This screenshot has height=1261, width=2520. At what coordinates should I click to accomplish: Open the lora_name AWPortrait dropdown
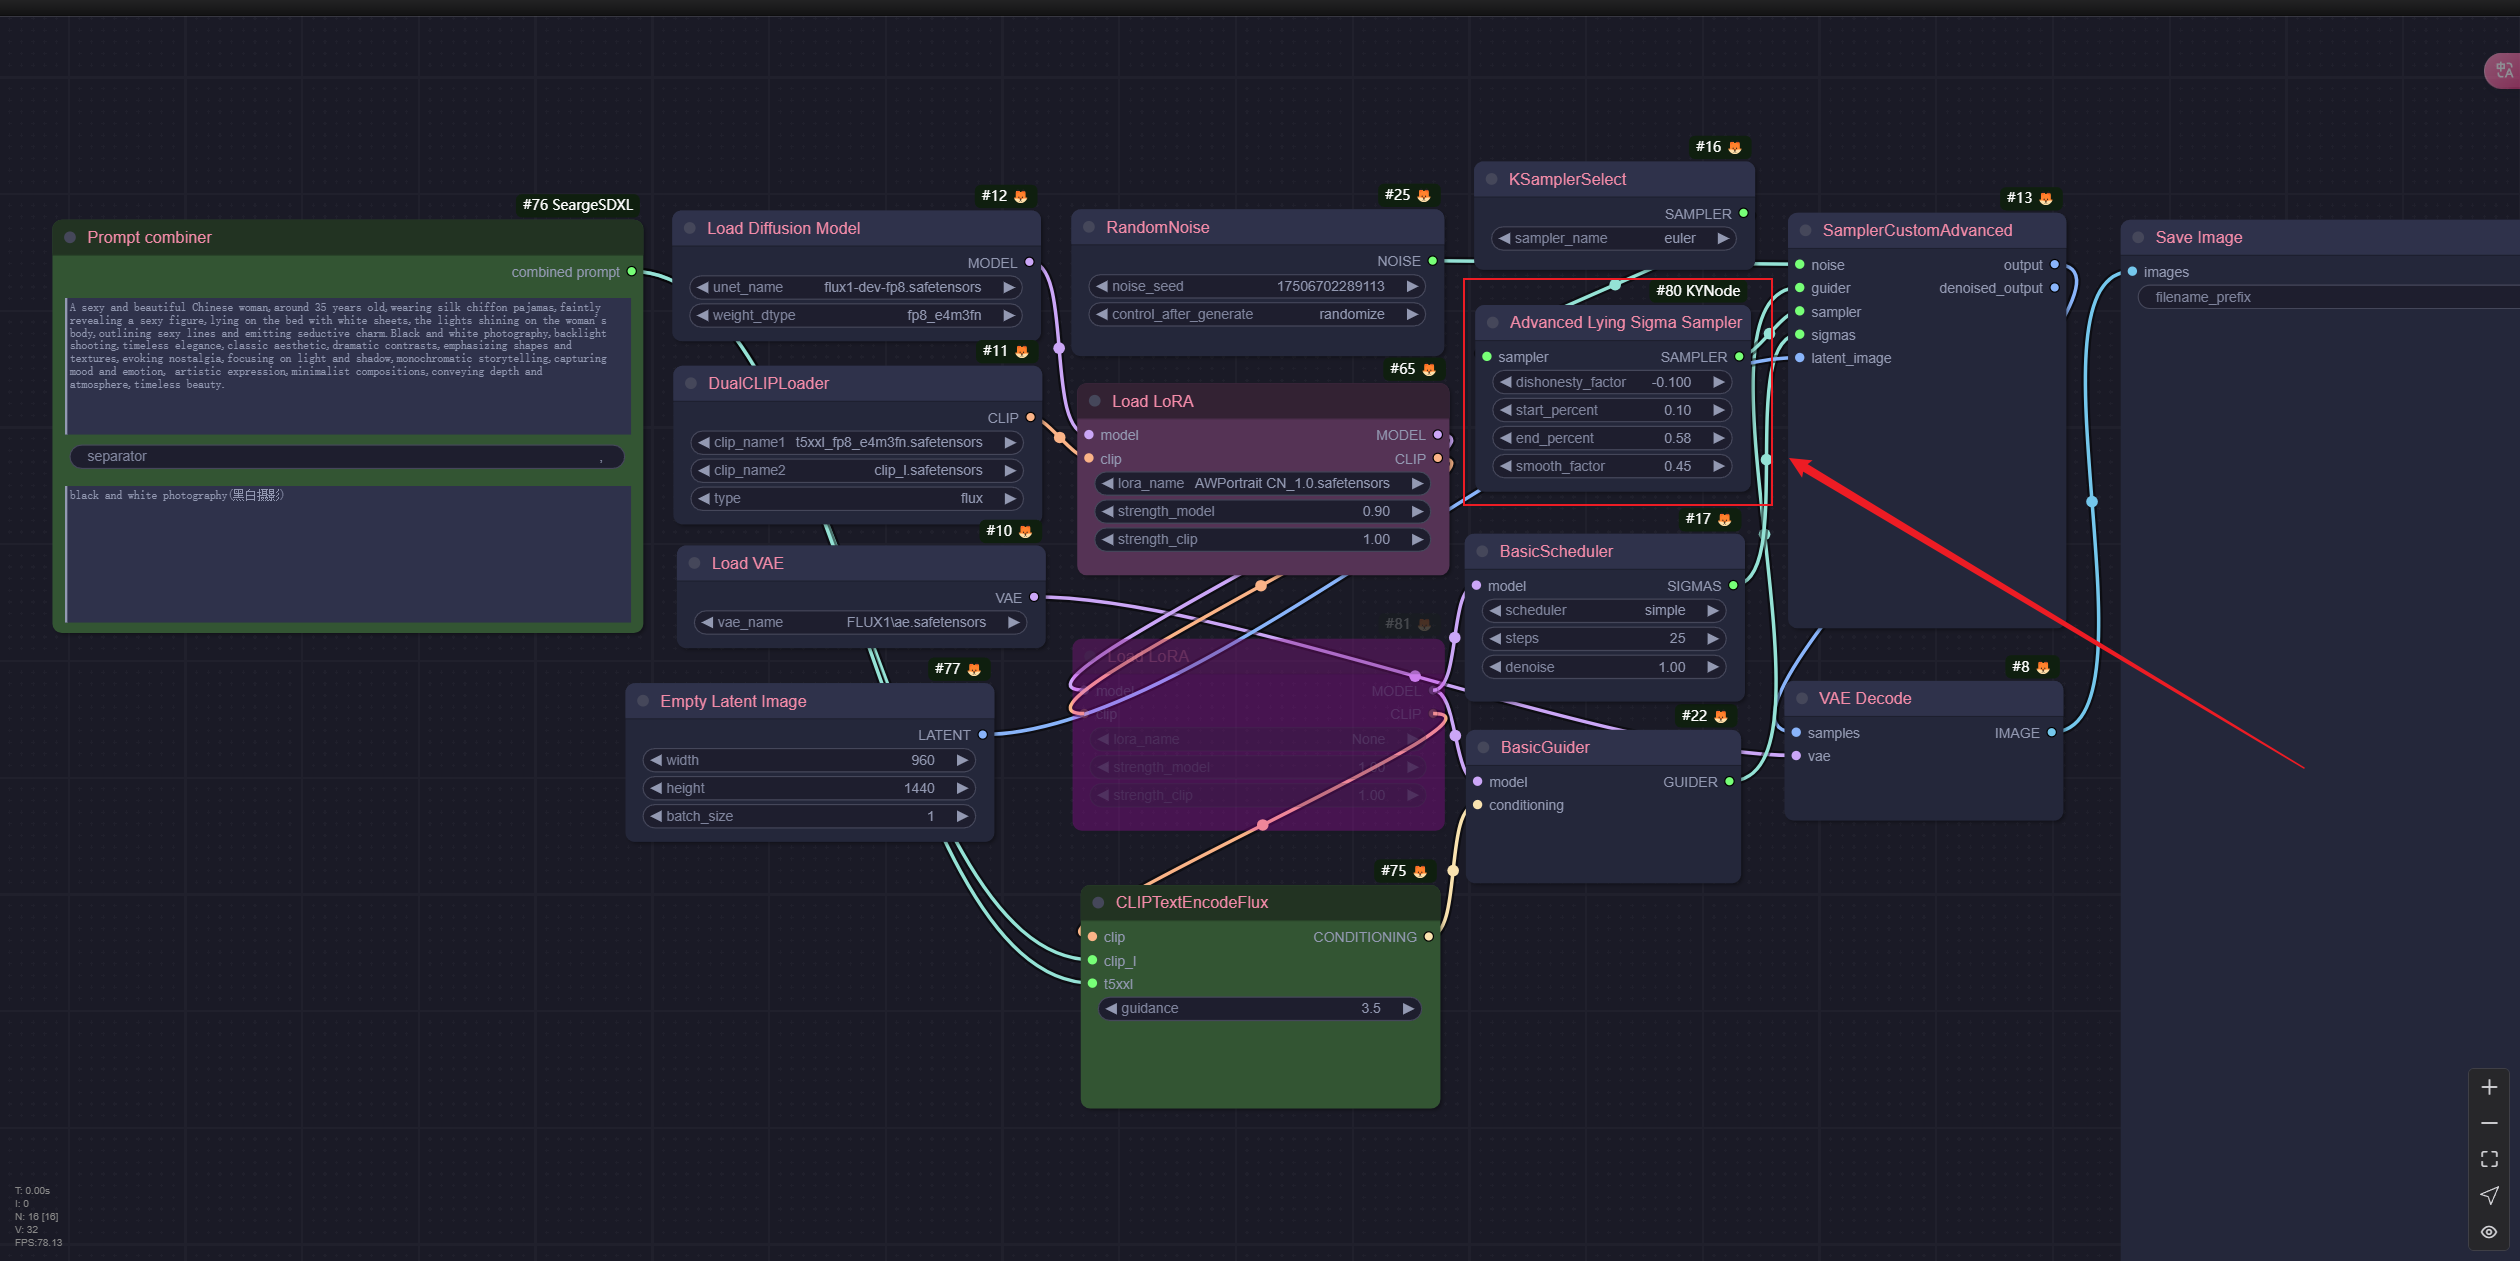(1262, 483)
